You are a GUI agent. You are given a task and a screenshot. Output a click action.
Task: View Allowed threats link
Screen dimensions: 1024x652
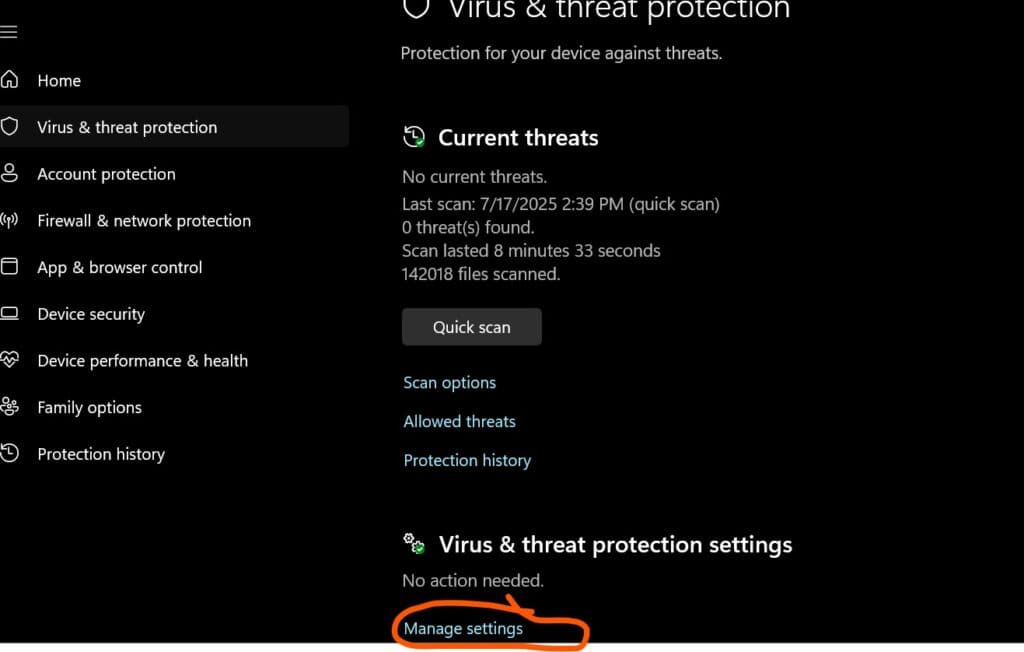pyautogui.click(x=459, y=421)
